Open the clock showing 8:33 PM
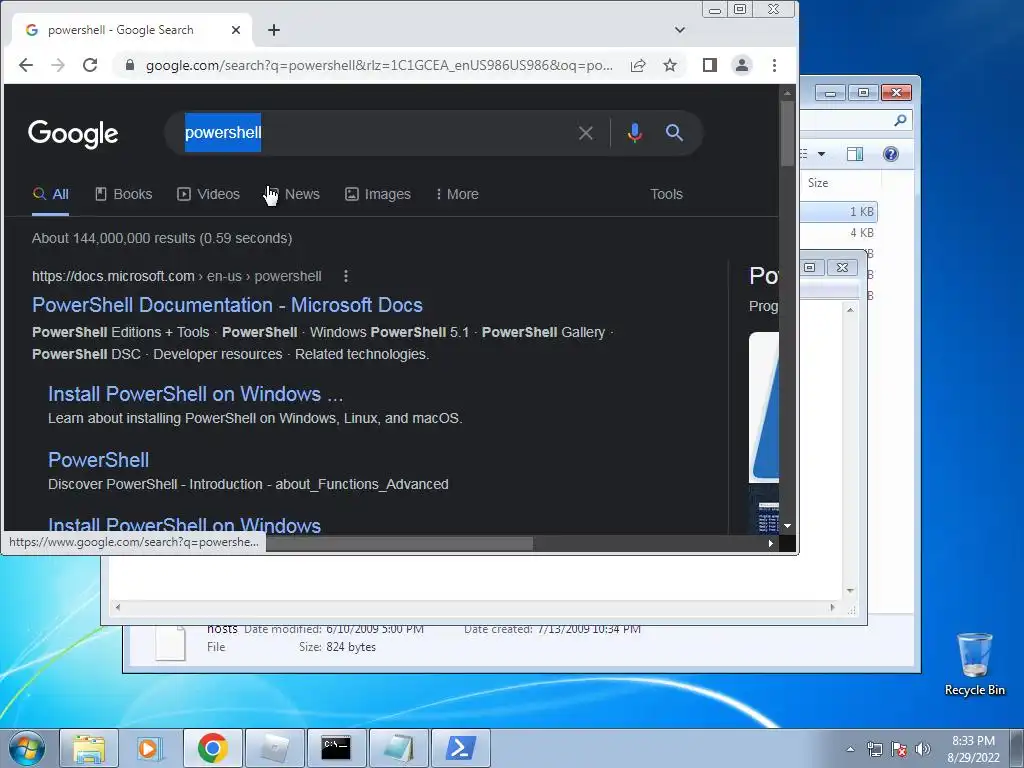This screenshot has height=768, width=1024. 973,749
